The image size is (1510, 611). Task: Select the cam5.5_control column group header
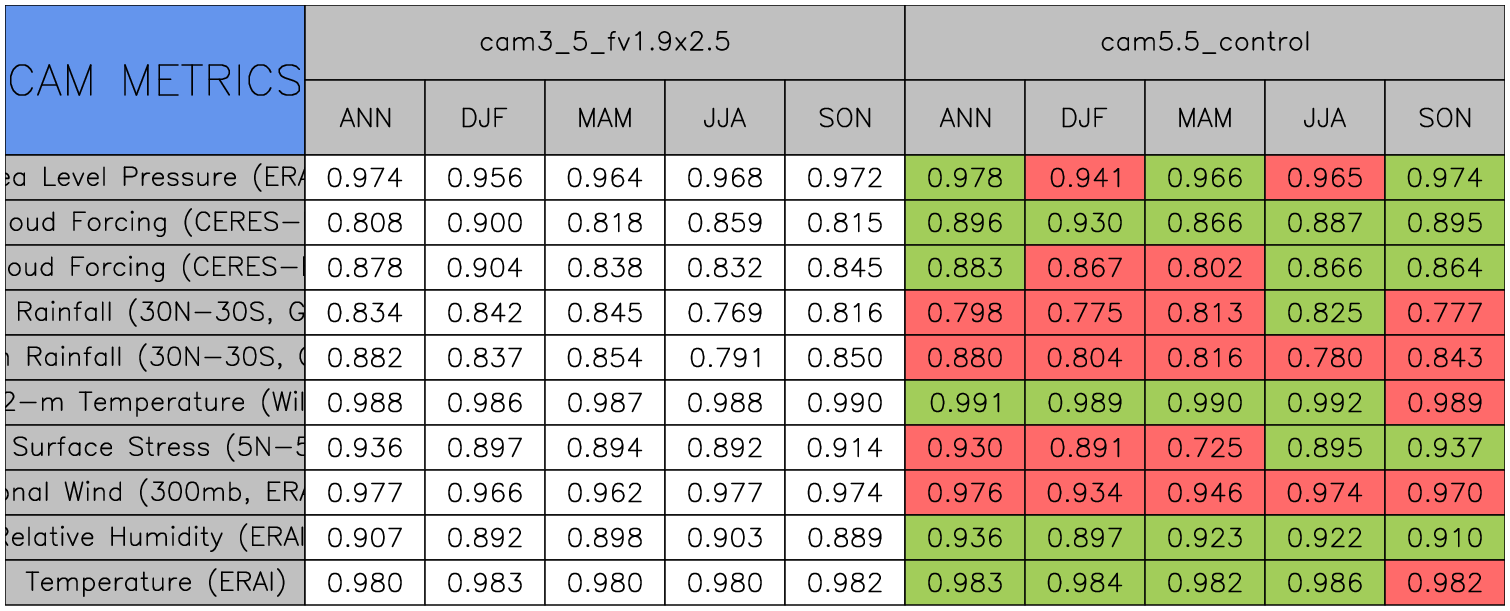coord(1205,42)
